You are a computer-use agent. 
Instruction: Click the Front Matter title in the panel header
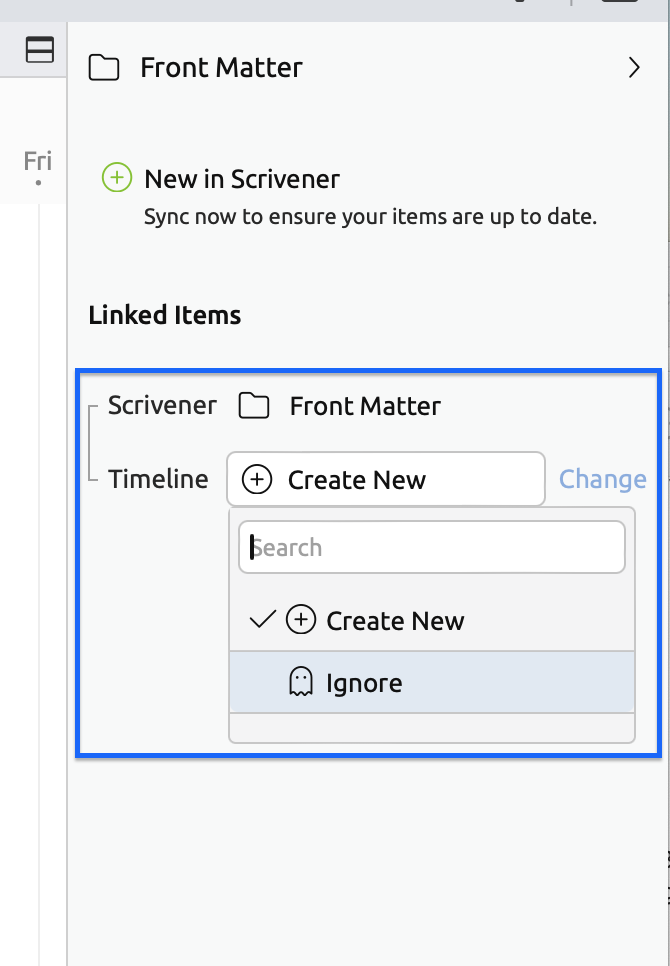(x=221, y=68)
